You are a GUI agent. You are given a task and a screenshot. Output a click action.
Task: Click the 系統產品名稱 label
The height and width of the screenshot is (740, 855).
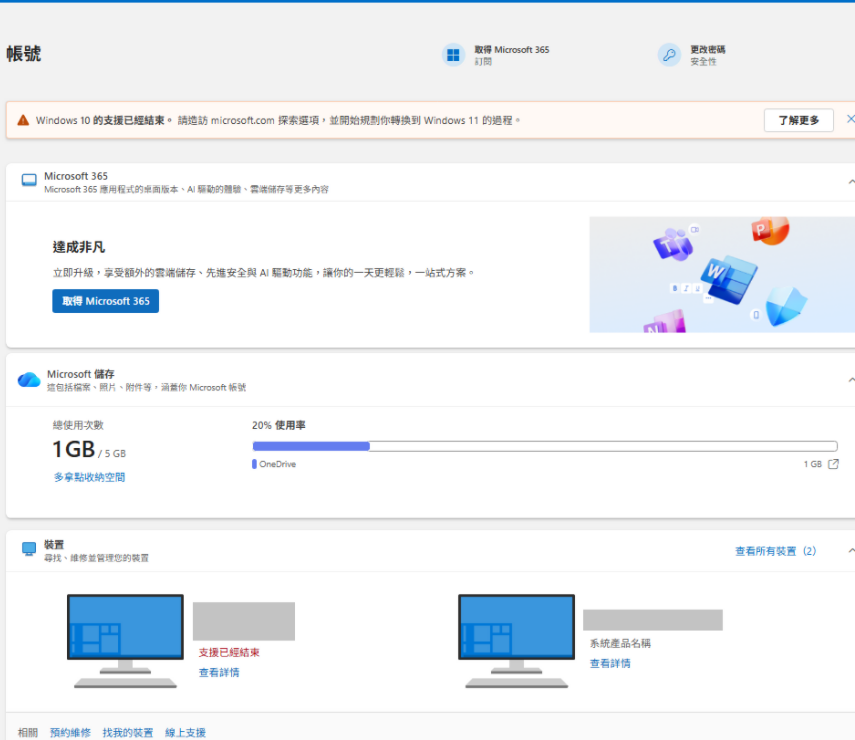(x=620, y=643)
